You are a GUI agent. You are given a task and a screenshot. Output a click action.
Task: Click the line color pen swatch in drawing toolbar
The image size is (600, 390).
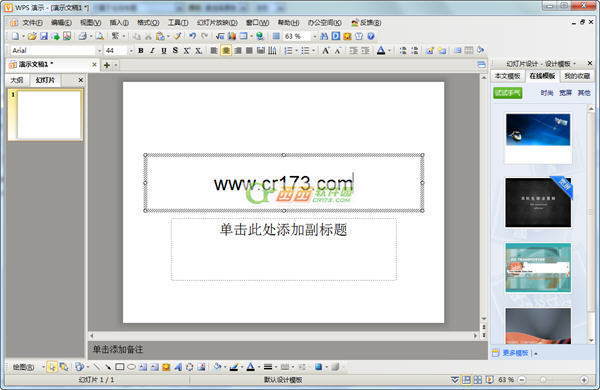(x=234, y=367)
